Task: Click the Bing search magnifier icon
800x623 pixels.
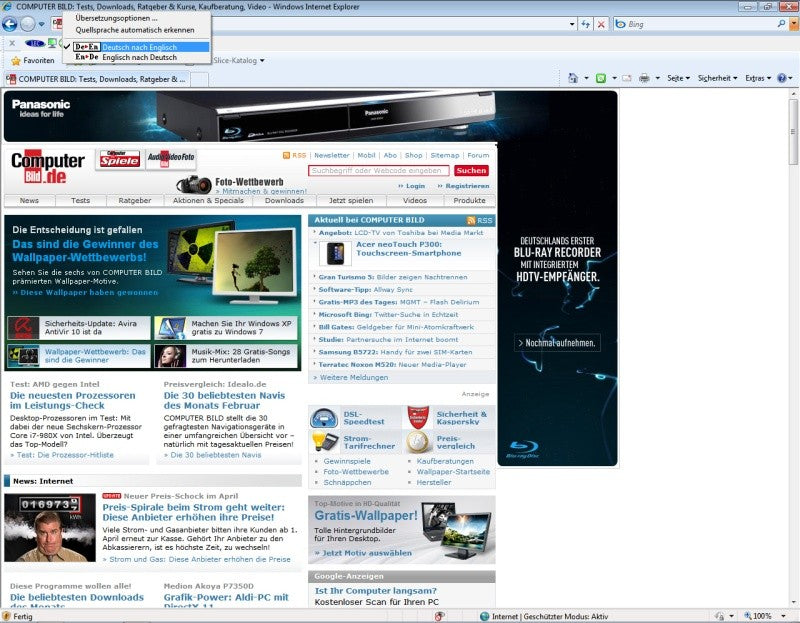Action: (781, 23)
